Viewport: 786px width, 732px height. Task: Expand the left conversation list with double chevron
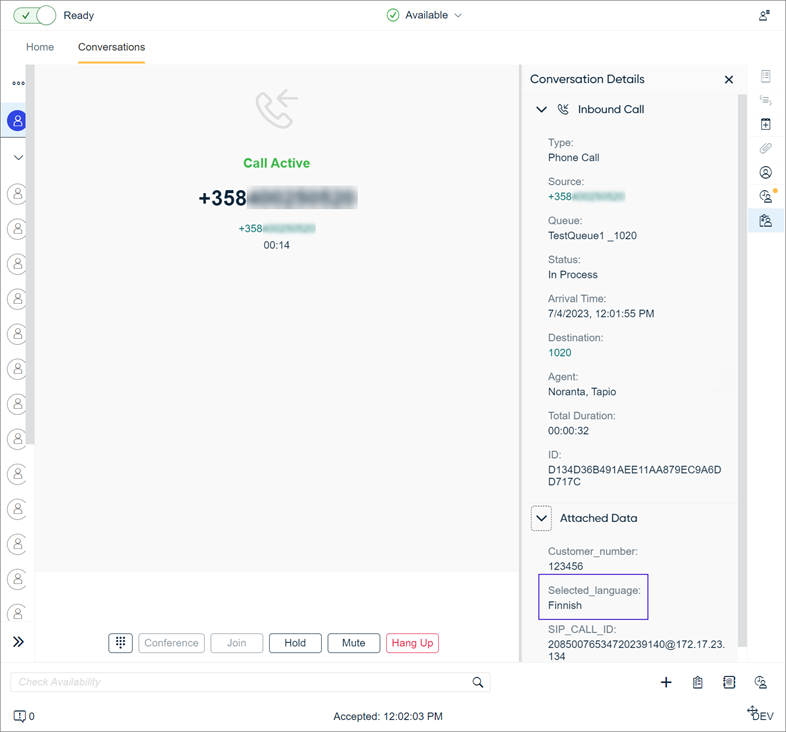tap(18, 642)
